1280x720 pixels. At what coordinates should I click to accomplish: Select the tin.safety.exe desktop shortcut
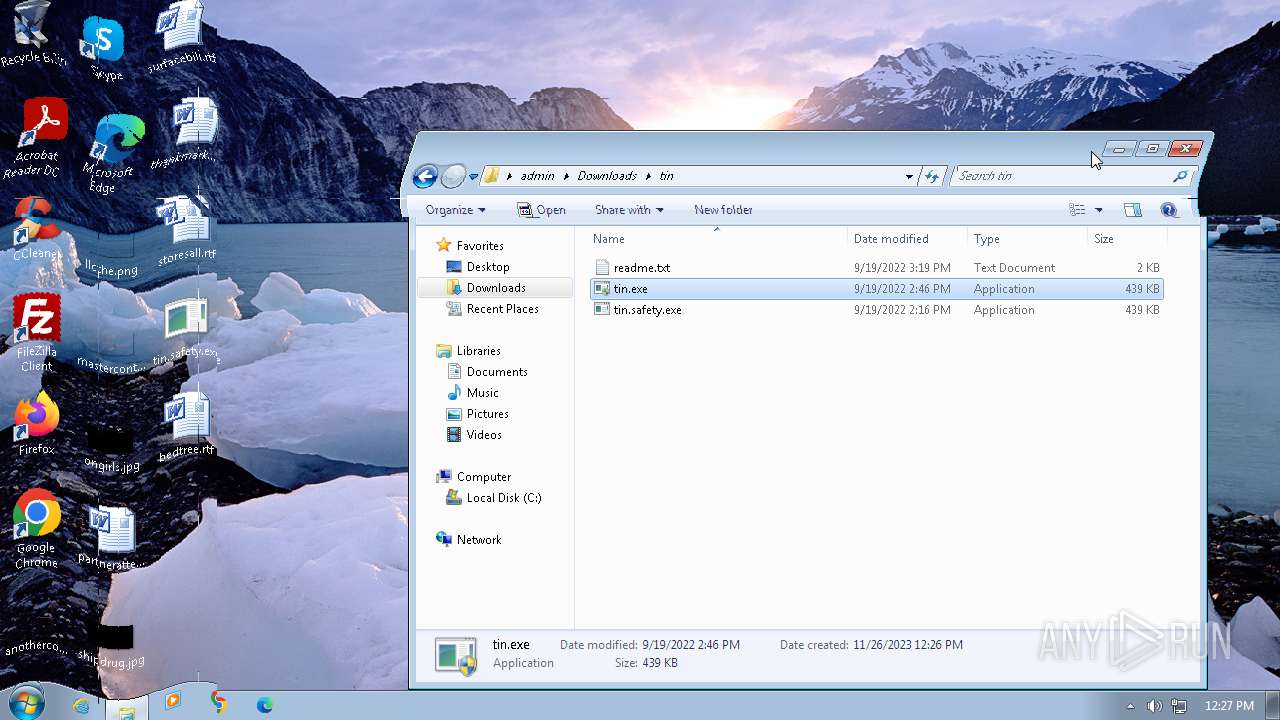coord(186,330)
